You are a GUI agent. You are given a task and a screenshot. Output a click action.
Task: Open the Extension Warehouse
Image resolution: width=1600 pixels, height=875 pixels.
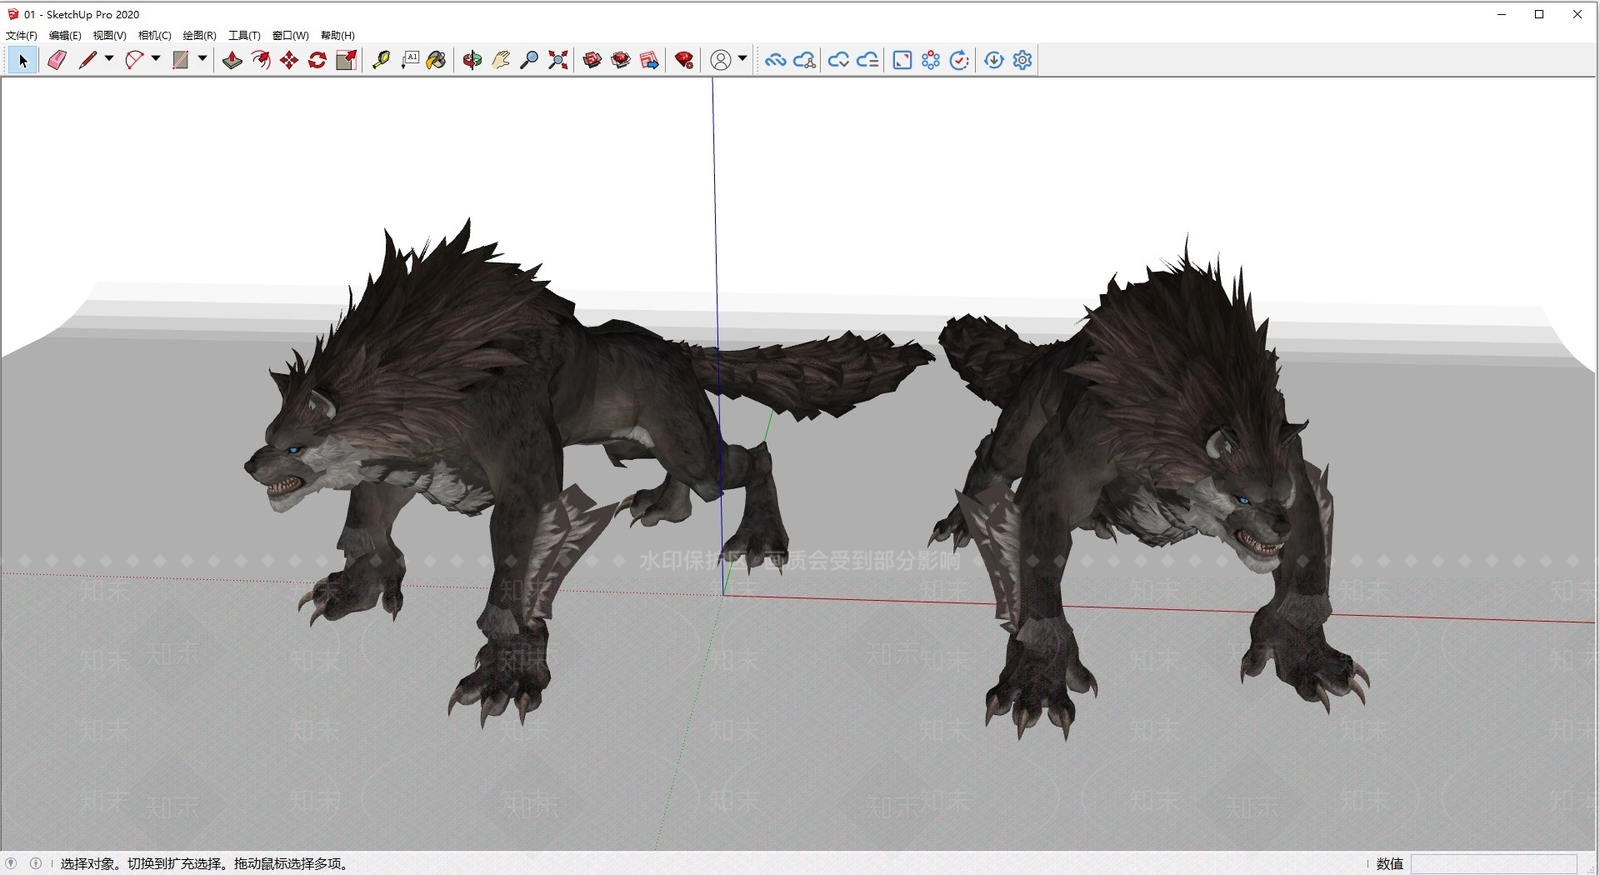click(x=621, y=61)
